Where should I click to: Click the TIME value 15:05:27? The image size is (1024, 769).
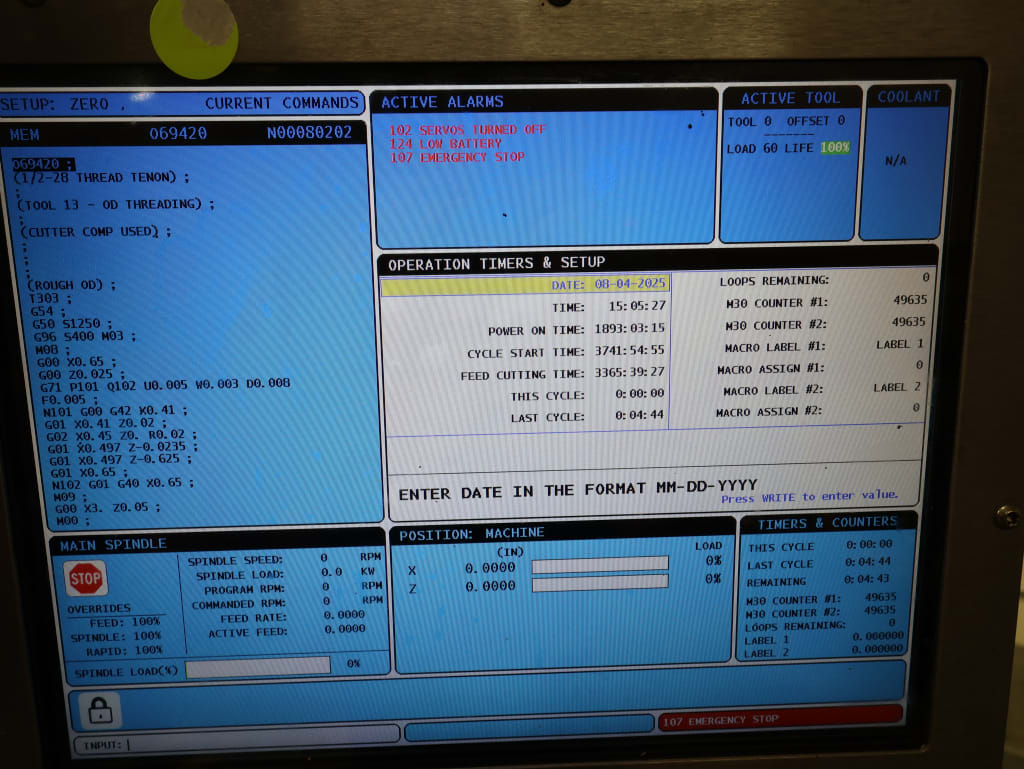pos(637,306)
